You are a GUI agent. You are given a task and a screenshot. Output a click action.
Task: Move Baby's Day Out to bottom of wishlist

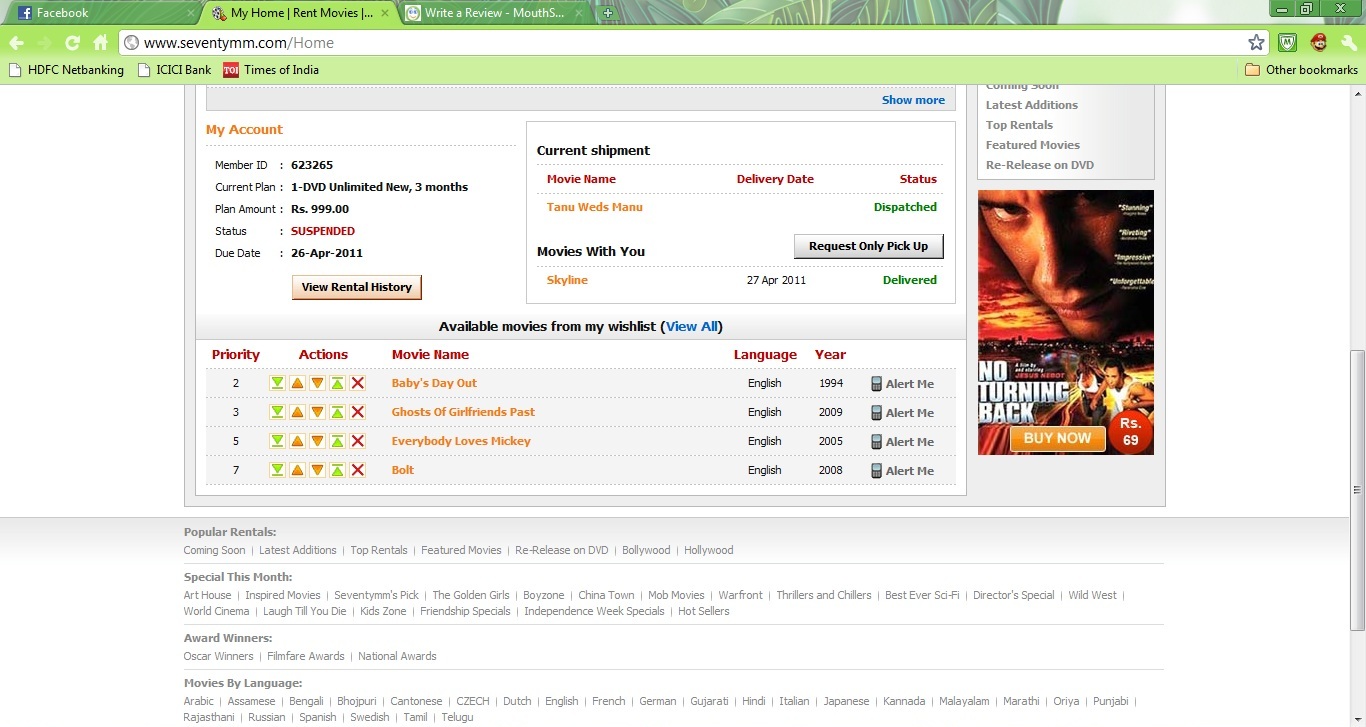277,383
